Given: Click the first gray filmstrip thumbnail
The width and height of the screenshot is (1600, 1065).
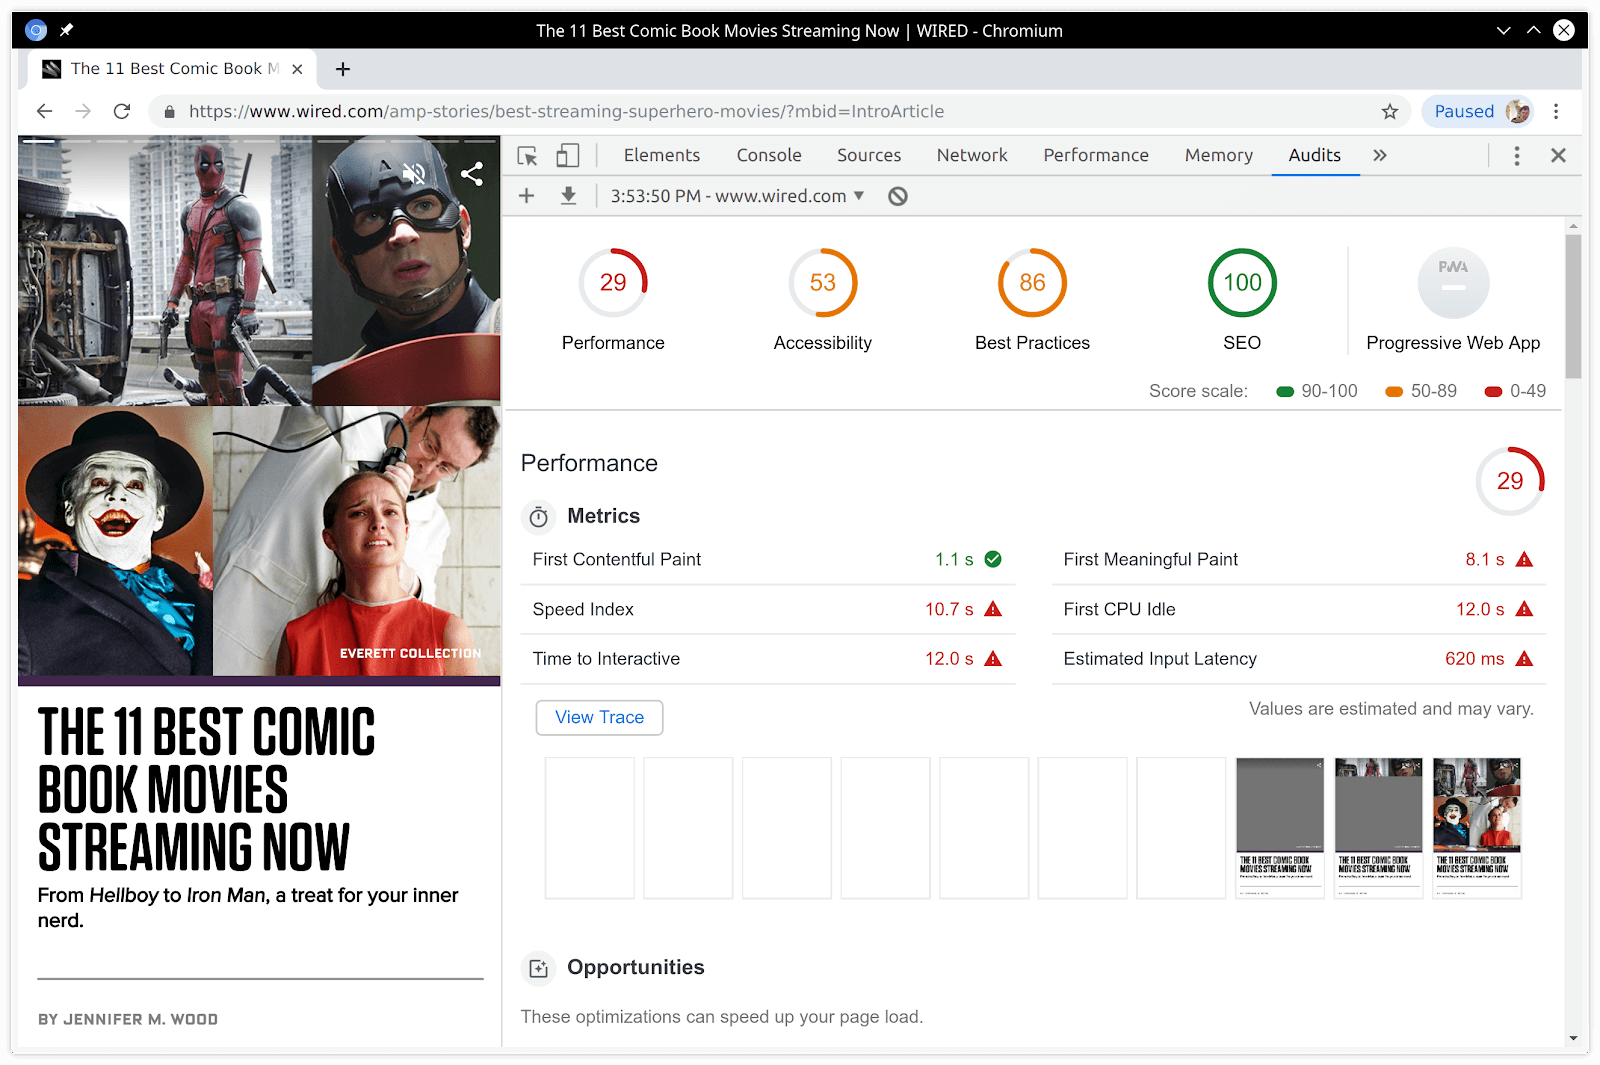Looking at the screenshot, I should (1280, 828).
